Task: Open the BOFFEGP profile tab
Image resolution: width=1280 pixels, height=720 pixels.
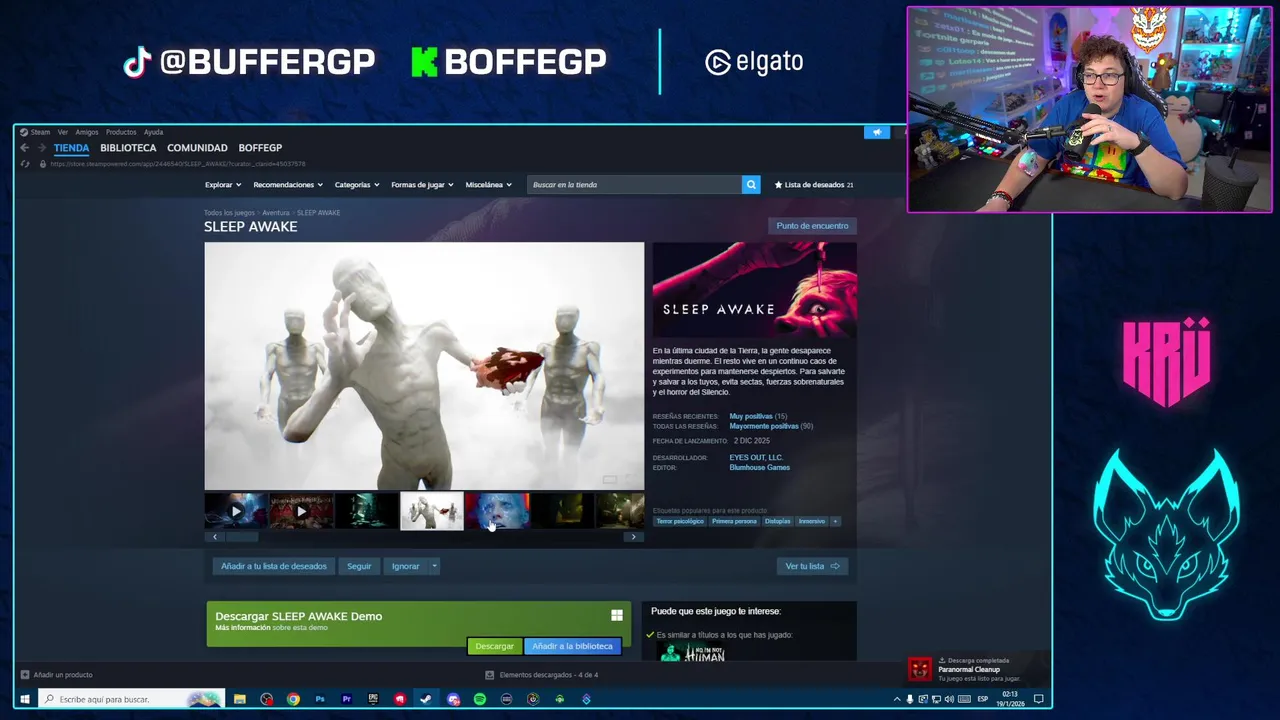Action: point(260,148)
